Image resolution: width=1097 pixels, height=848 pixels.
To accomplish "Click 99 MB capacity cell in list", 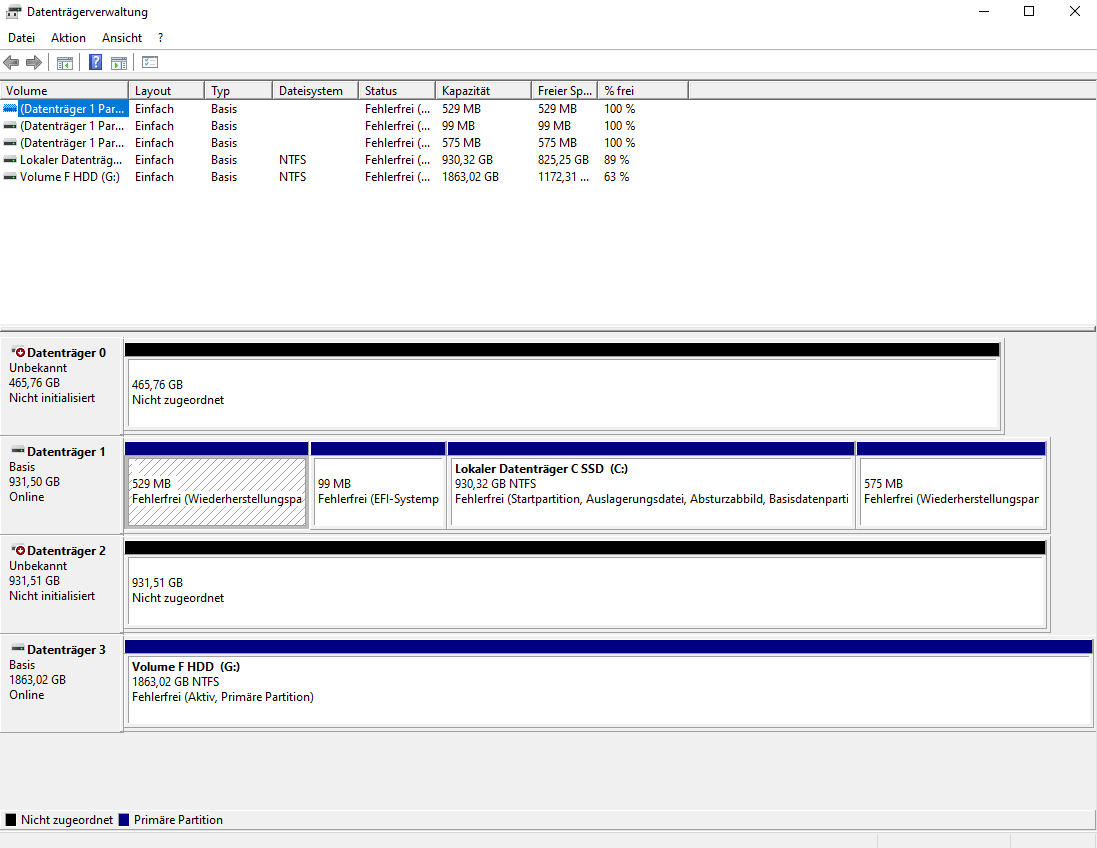I will click(458, 126).
